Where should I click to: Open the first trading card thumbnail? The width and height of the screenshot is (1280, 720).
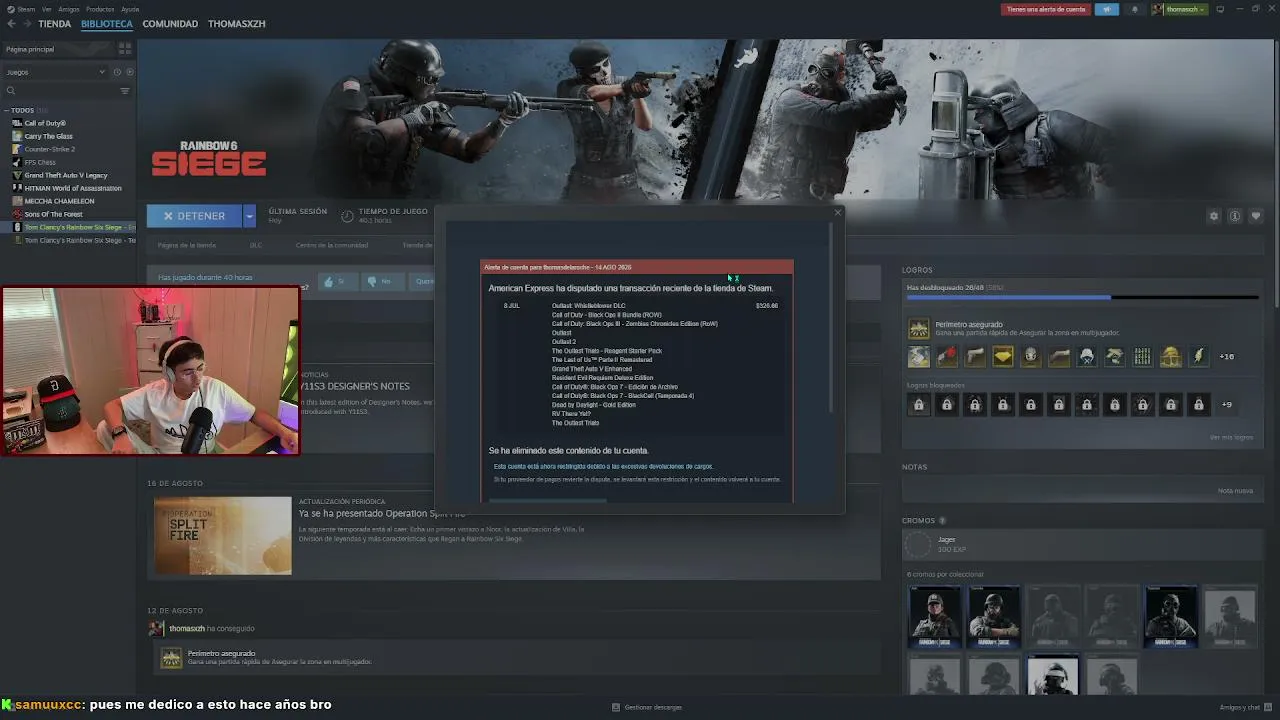coord(935,616)
